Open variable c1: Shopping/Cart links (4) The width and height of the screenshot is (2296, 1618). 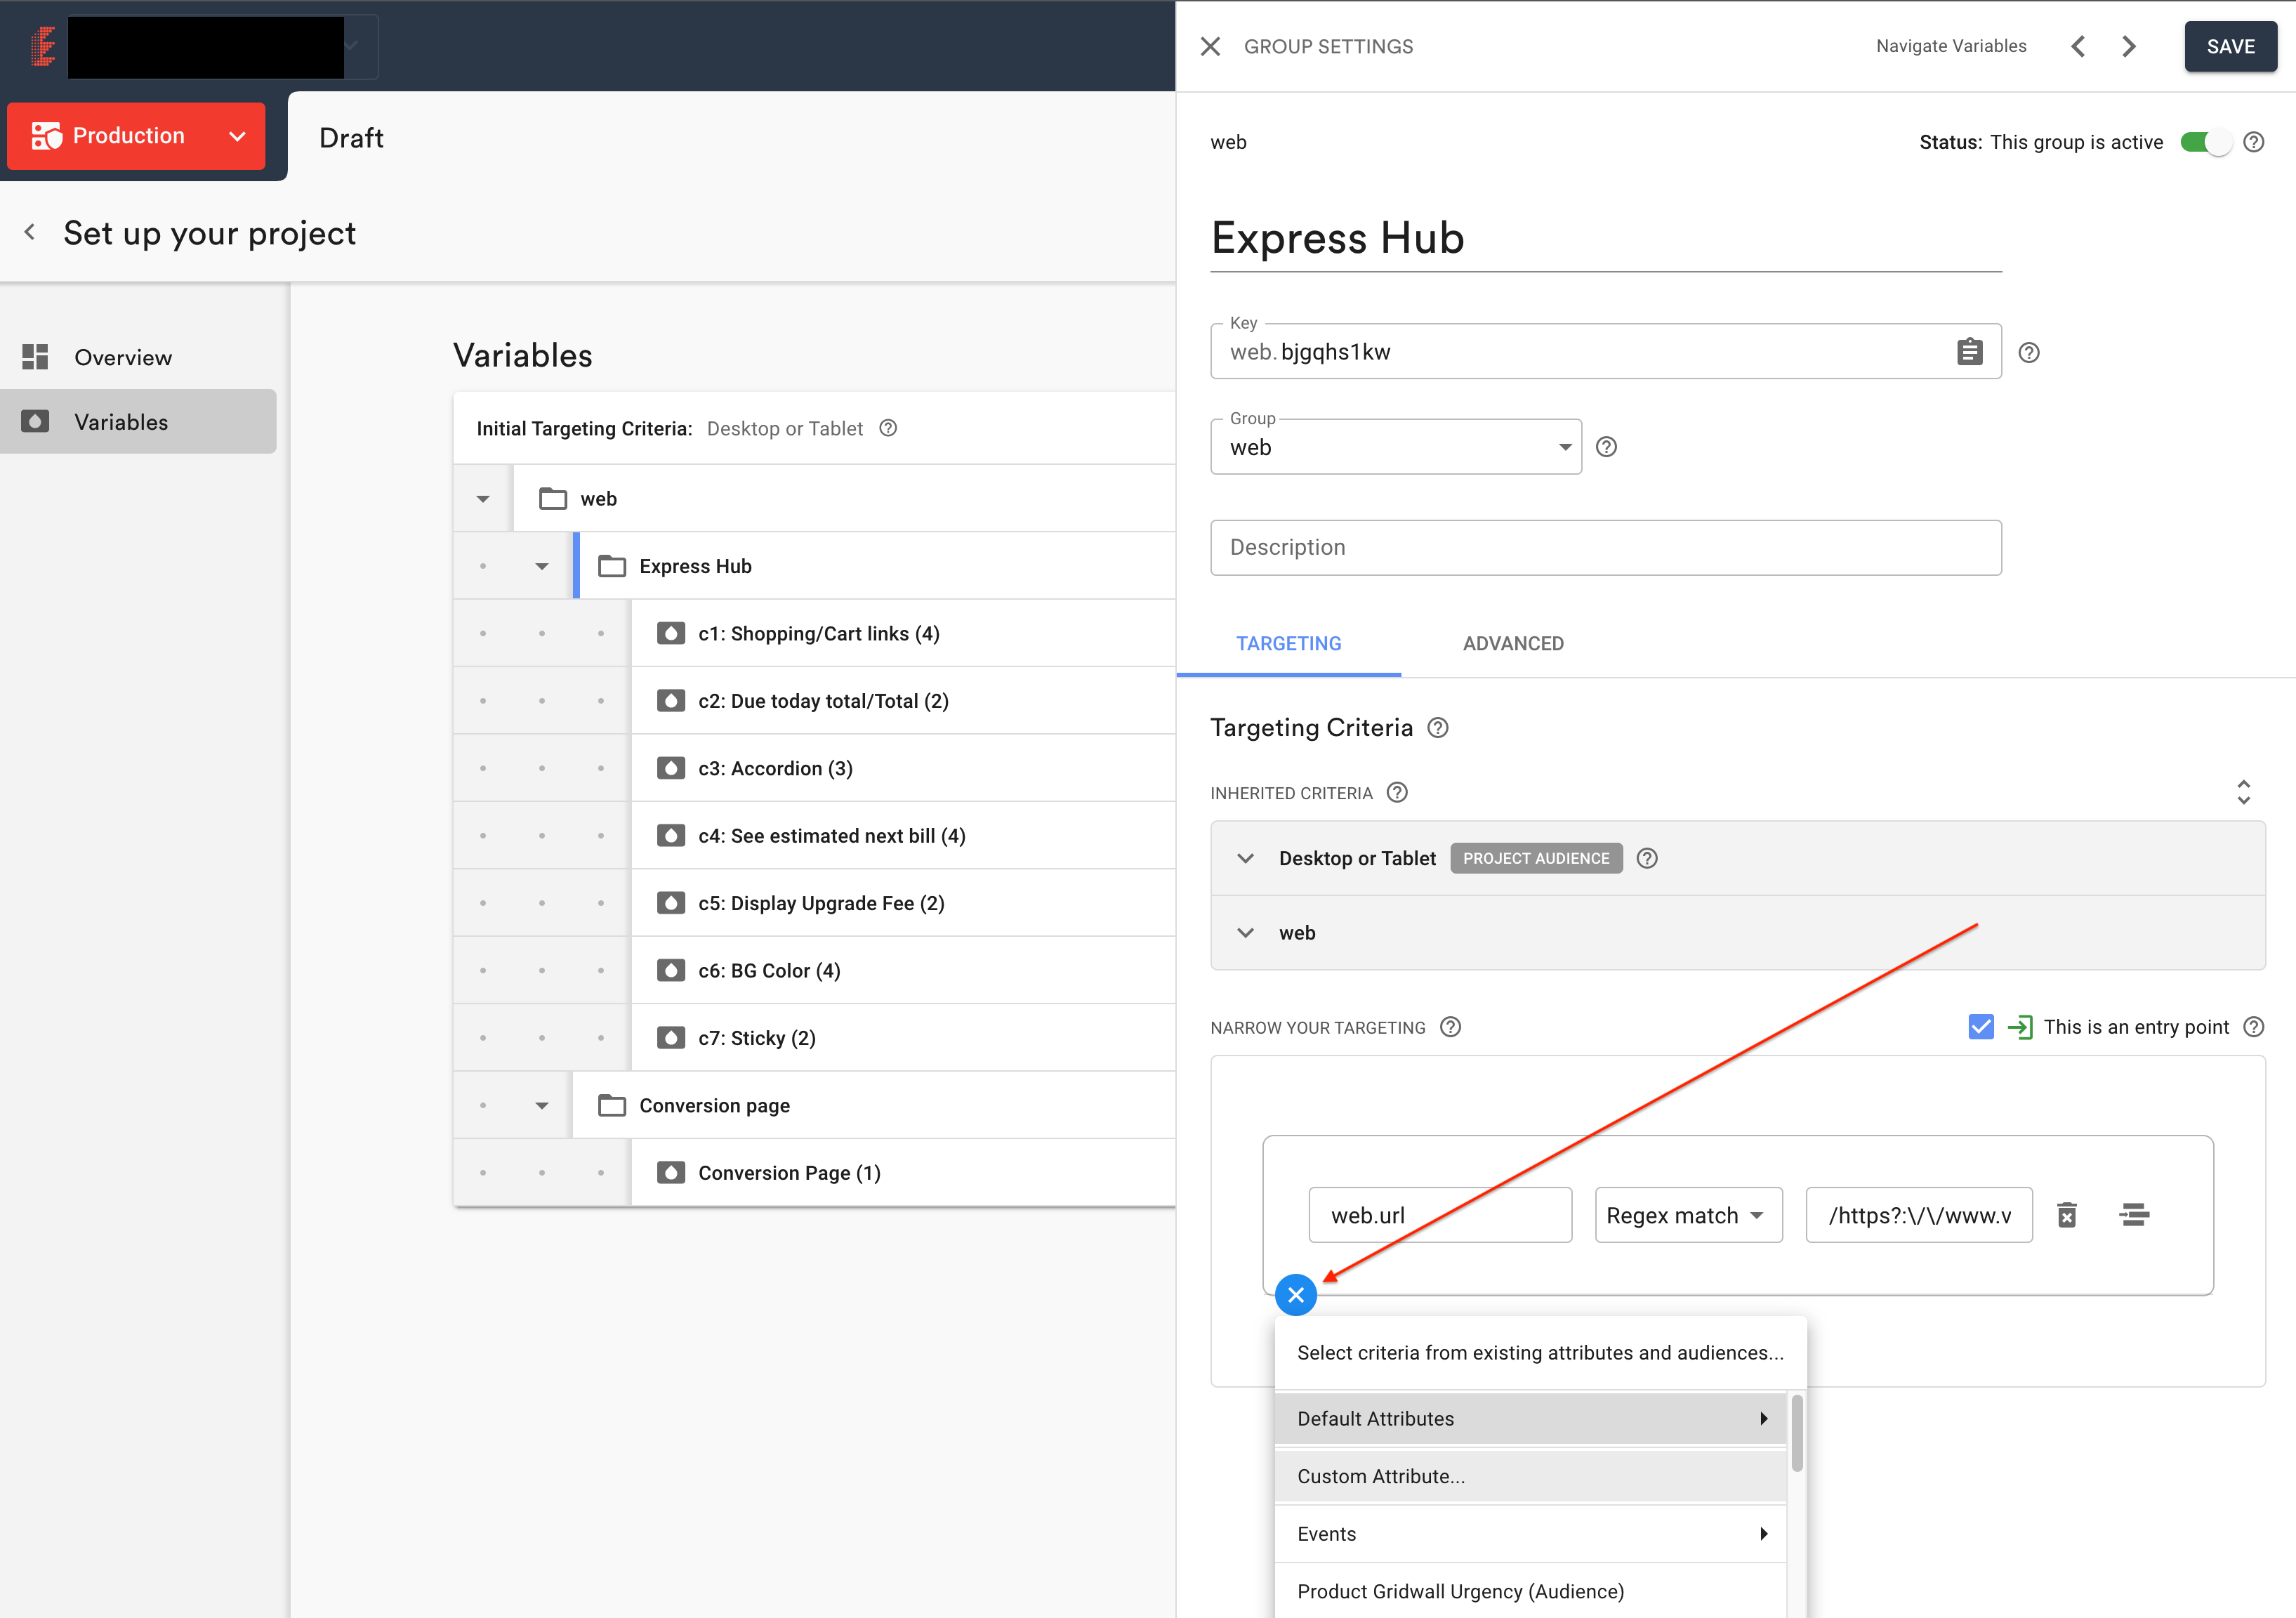(904, 633)
